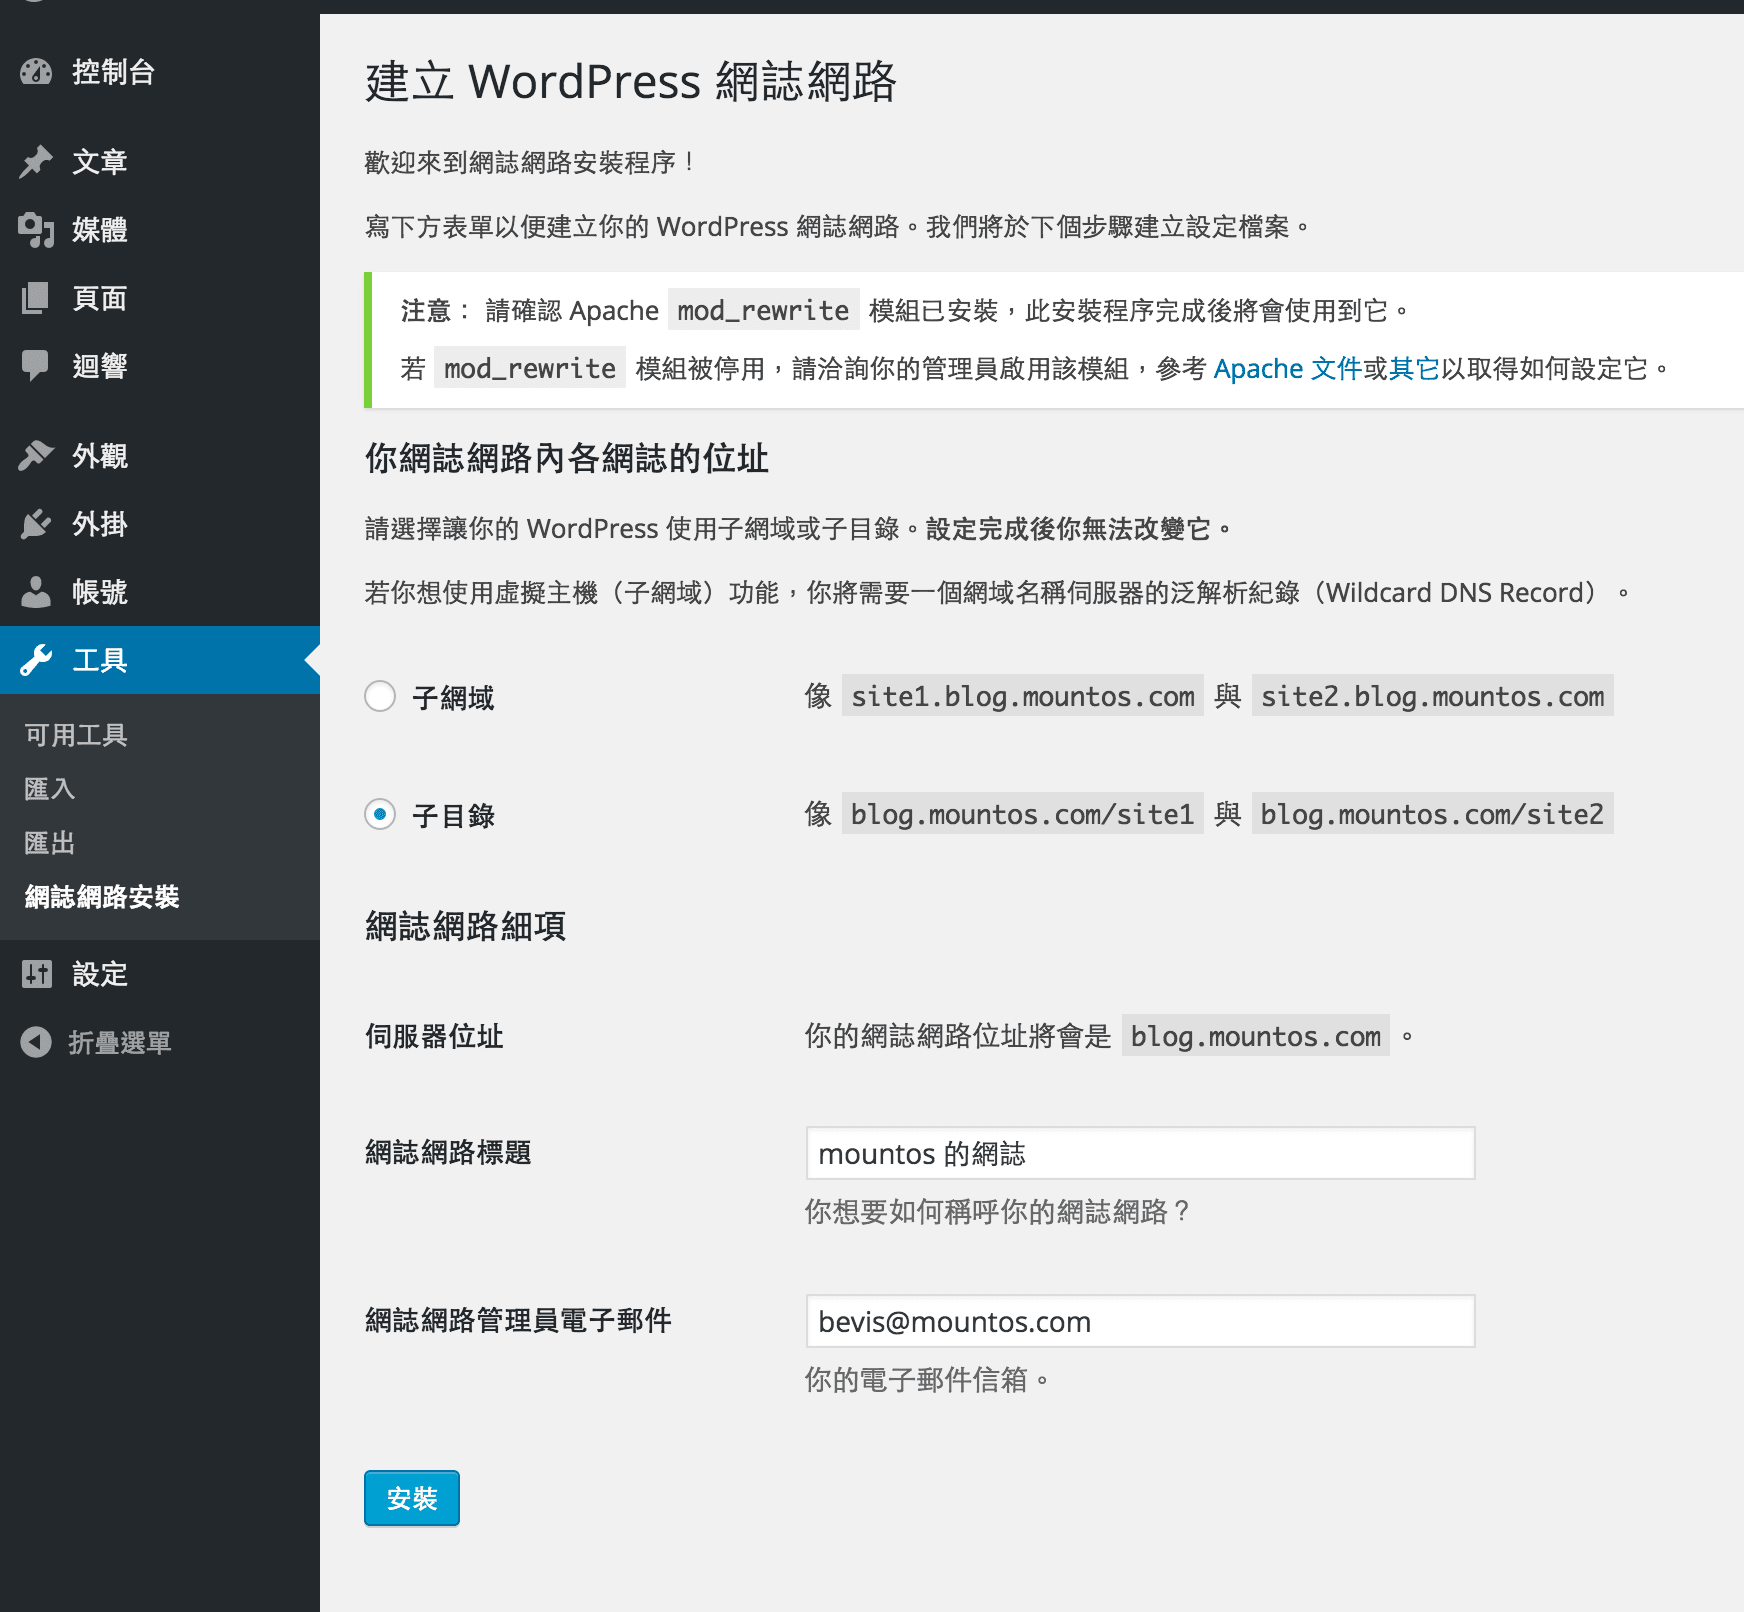The width and height of the screenshot is (1744, 1612).
Task: Open the Apache 文件 link
Action: 1287,369
